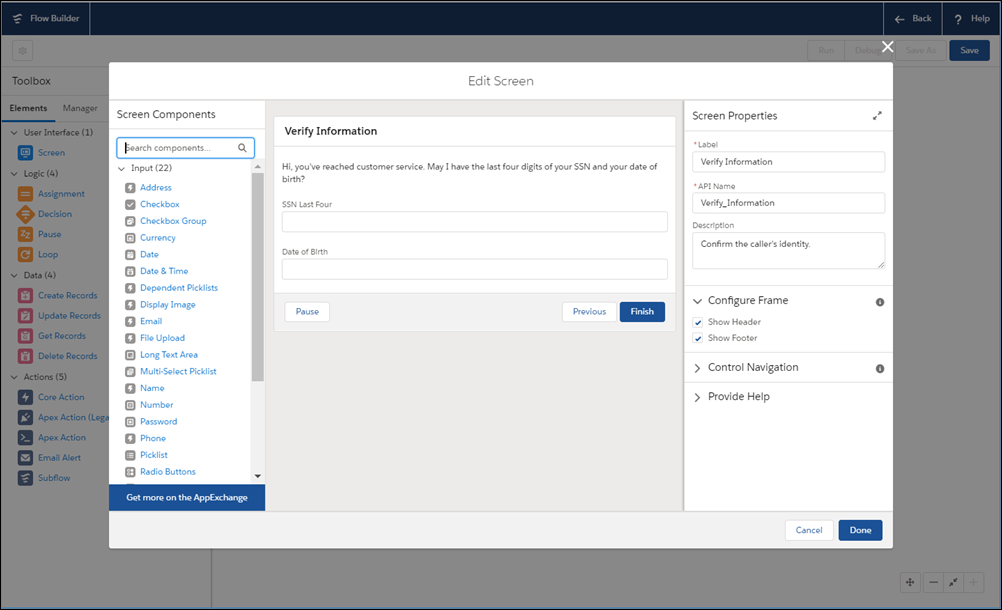Click the Screen element icon in Toolbox

[x=25, y=153]
